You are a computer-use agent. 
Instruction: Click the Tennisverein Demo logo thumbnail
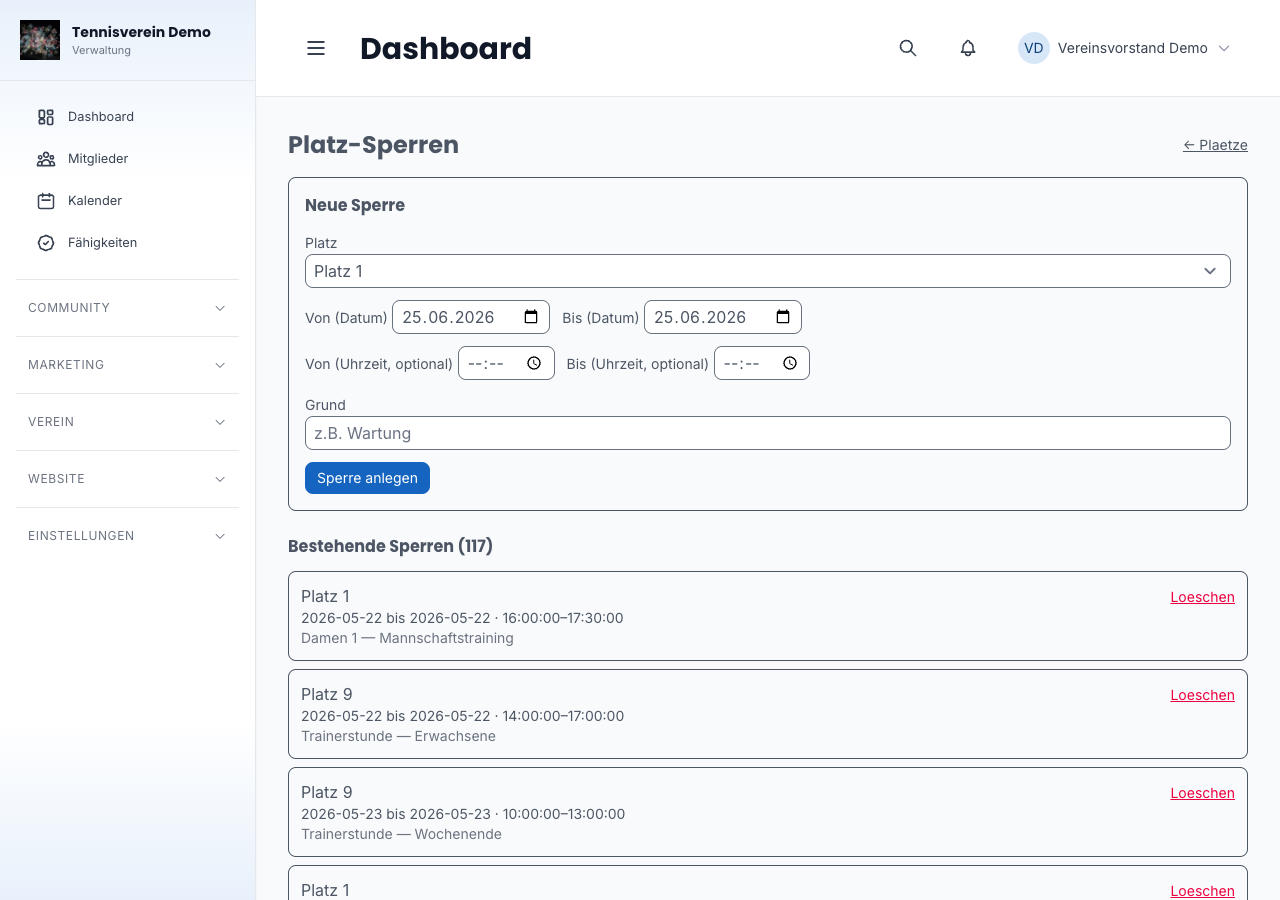click(x=40, y=40)
